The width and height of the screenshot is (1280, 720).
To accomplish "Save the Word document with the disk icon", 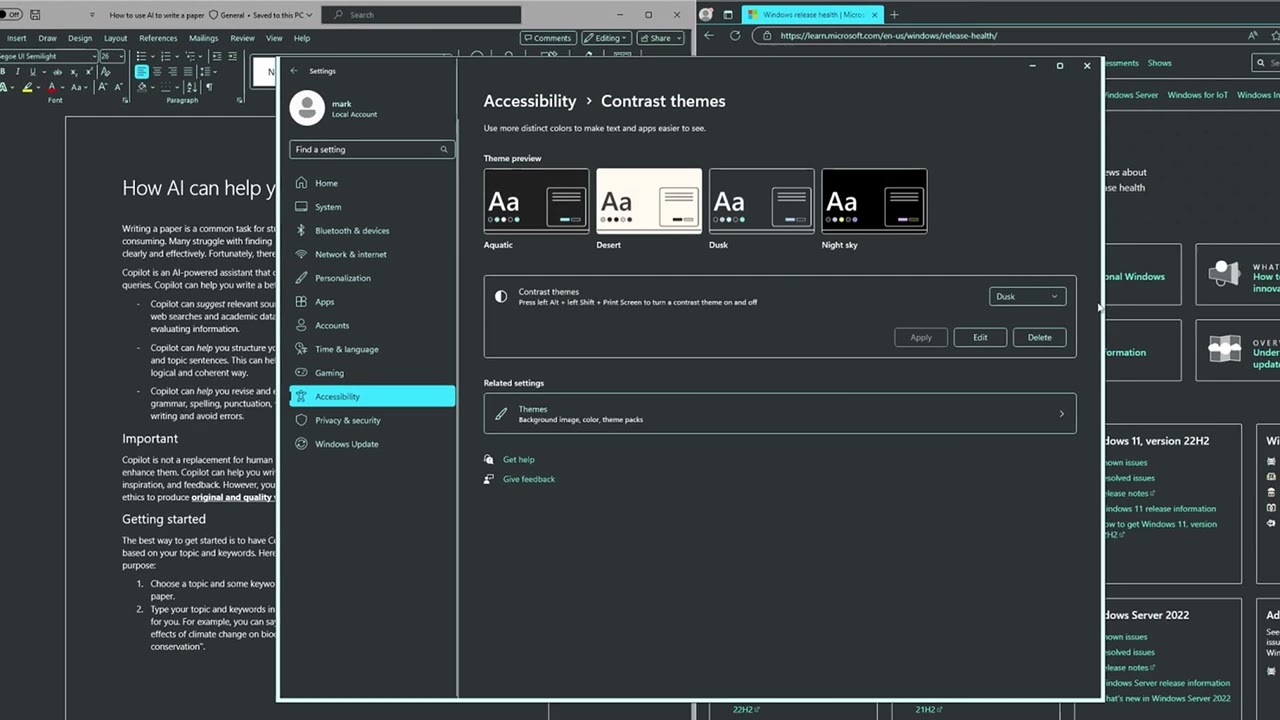I will click(36, 15).
